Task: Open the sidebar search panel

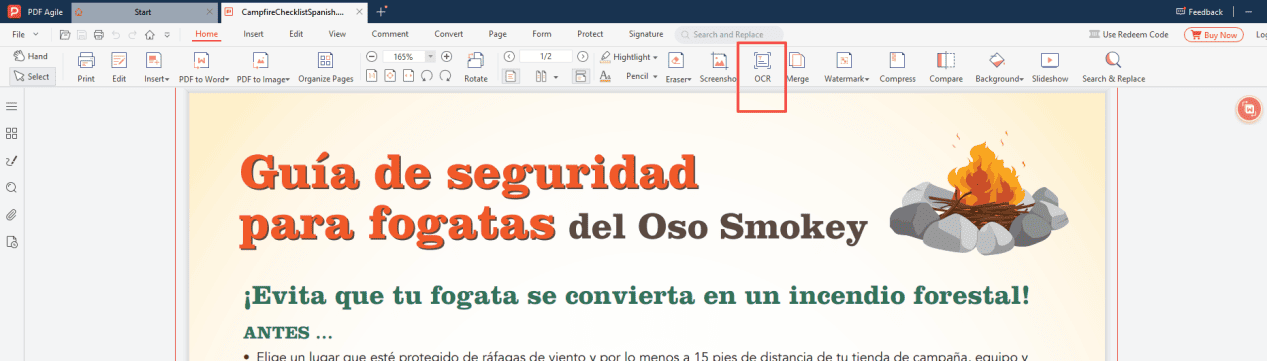Action: [x=12, y=187]
